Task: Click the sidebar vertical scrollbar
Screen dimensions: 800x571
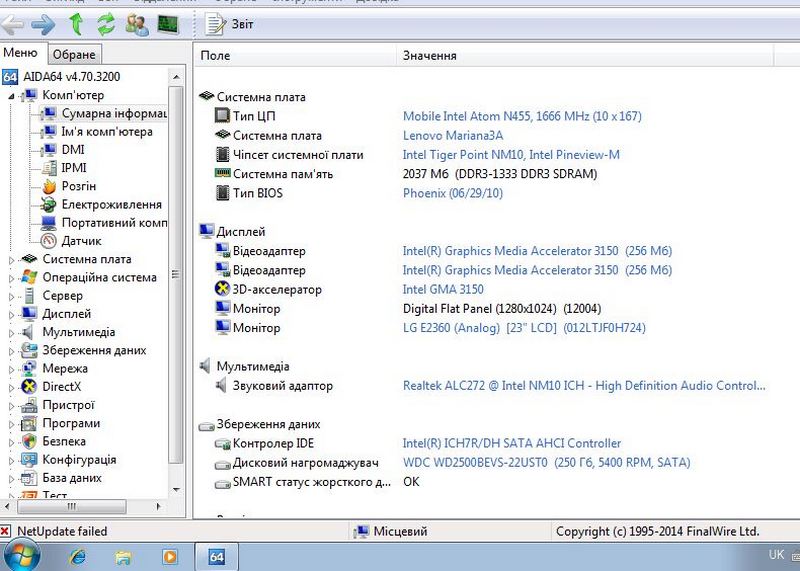Action: point(176,280)
